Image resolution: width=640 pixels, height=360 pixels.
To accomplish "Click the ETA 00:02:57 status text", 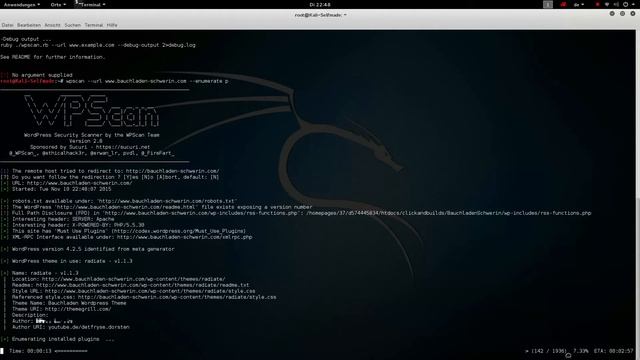I will click(613, 351).
